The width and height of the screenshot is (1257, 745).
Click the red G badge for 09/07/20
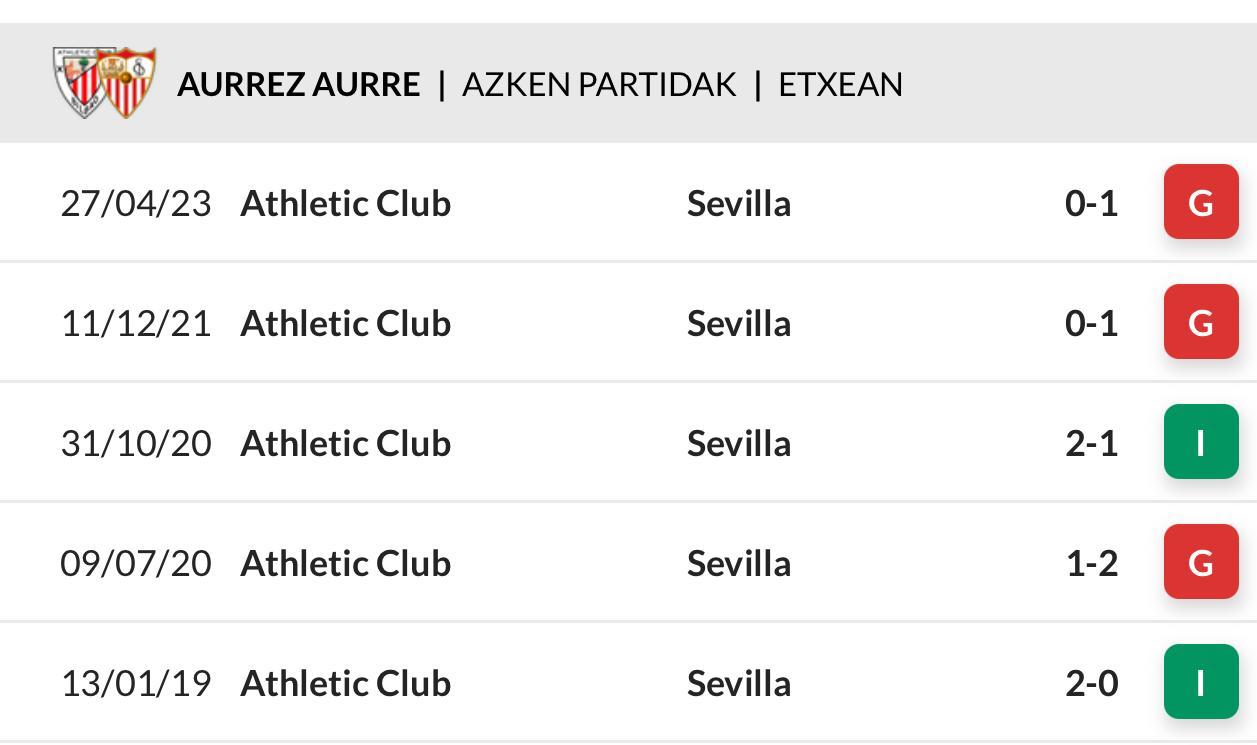[x=1201, y=562]
